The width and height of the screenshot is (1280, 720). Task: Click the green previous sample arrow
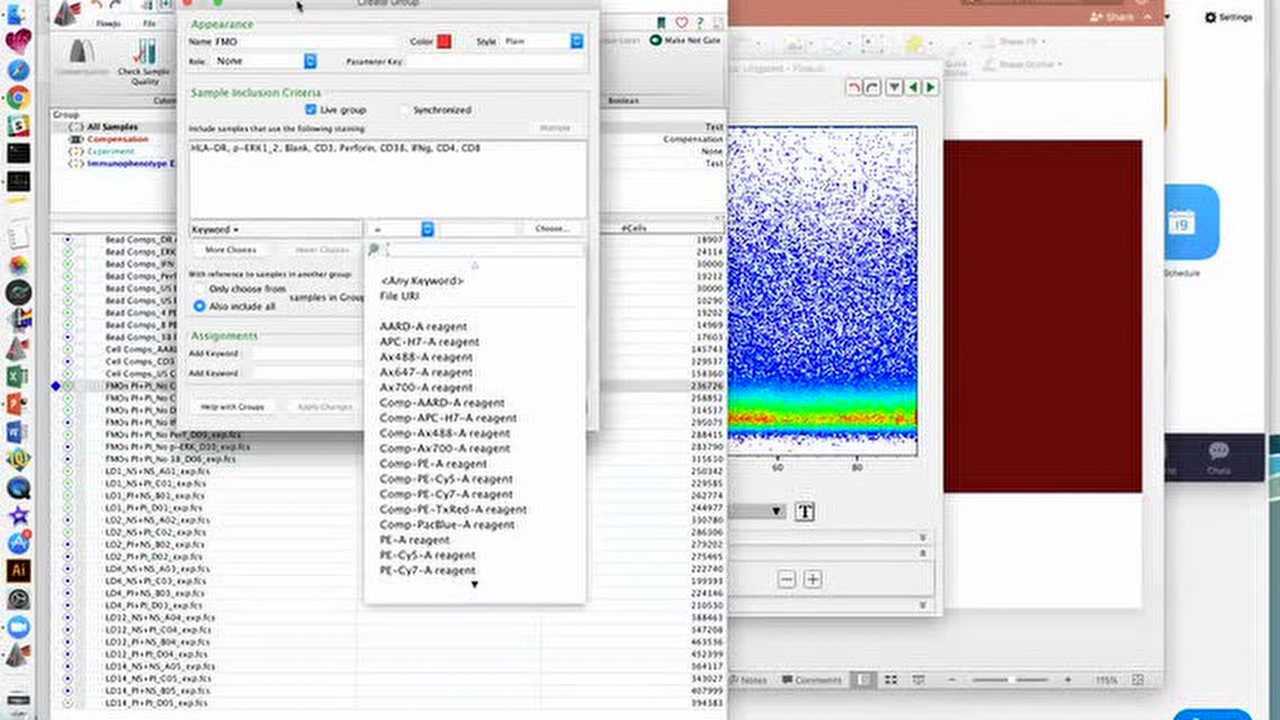pyautogui.click(x=913, y=88)
